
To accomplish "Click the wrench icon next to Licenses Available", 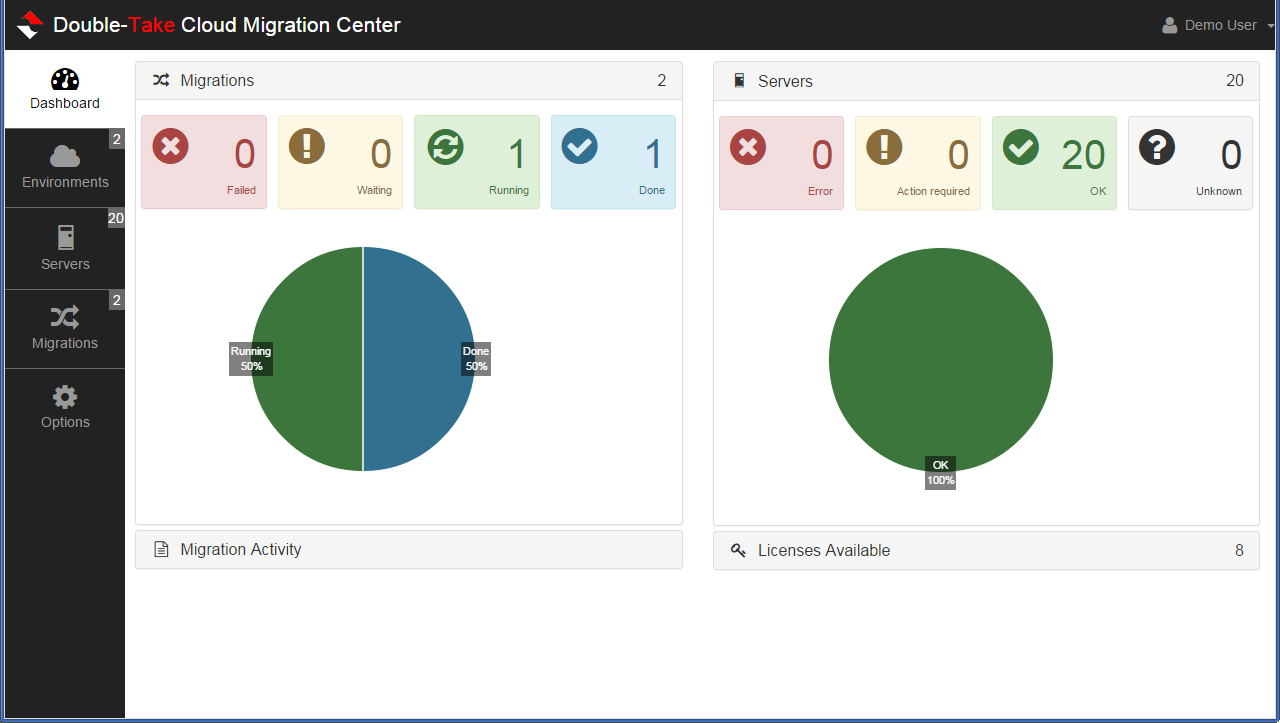I will [x=738, y=550].
